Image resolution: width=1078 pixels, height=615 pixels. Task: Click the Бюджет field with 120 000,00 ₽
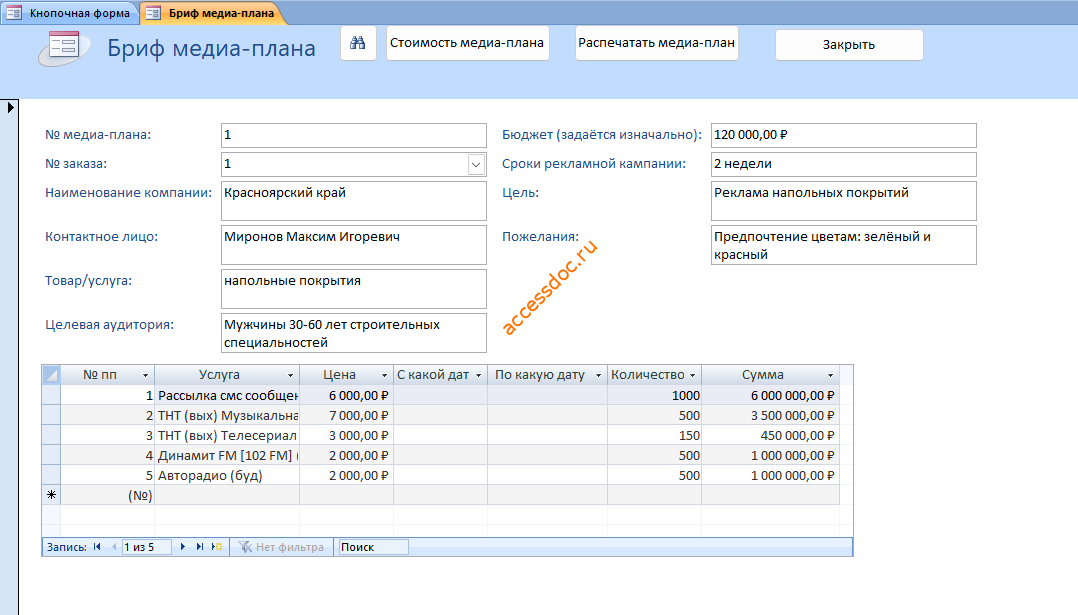click(844, 135)
